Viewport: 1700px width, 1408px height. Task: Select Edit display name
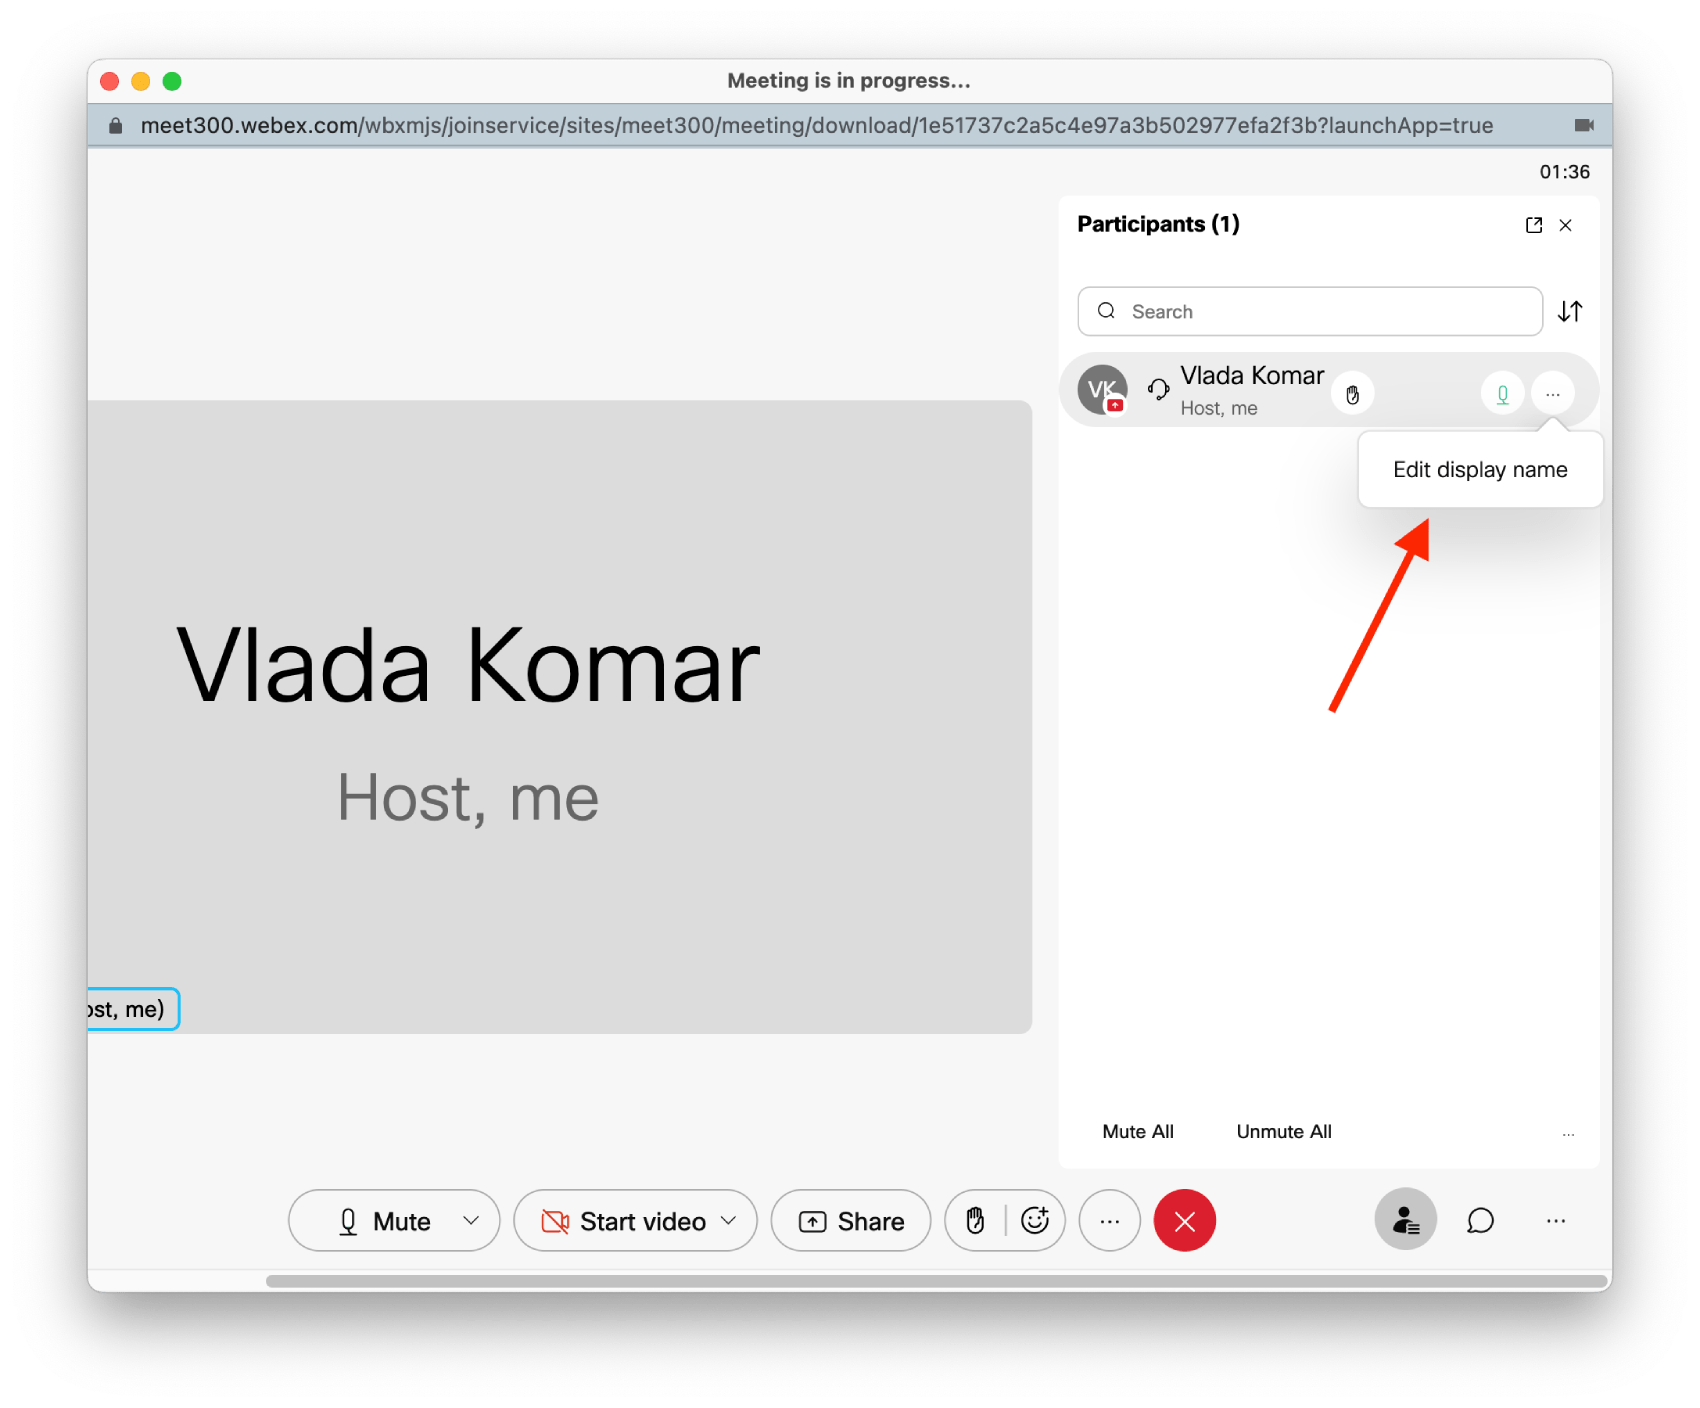click(x=1480, y=469)
